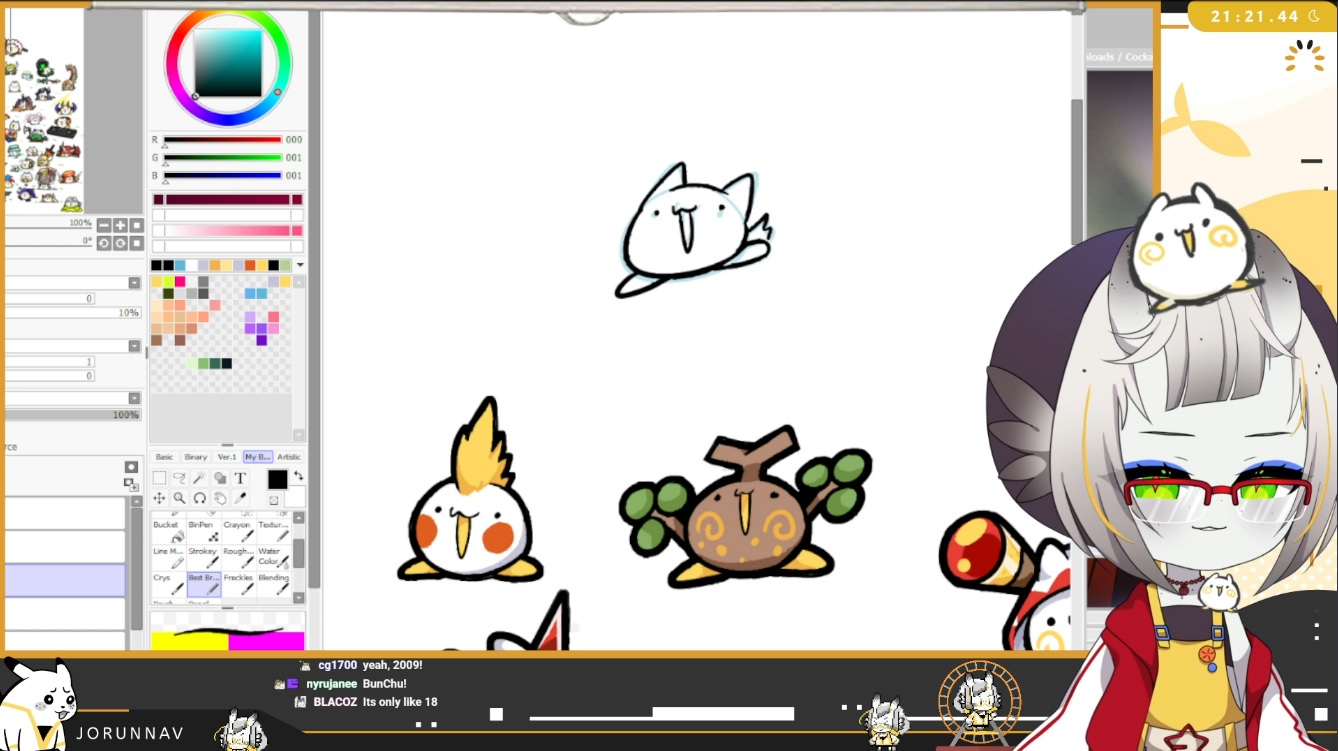Click the white background color swatch
Viewport: 1338px width, 751px height.
[x=294, y=497]
